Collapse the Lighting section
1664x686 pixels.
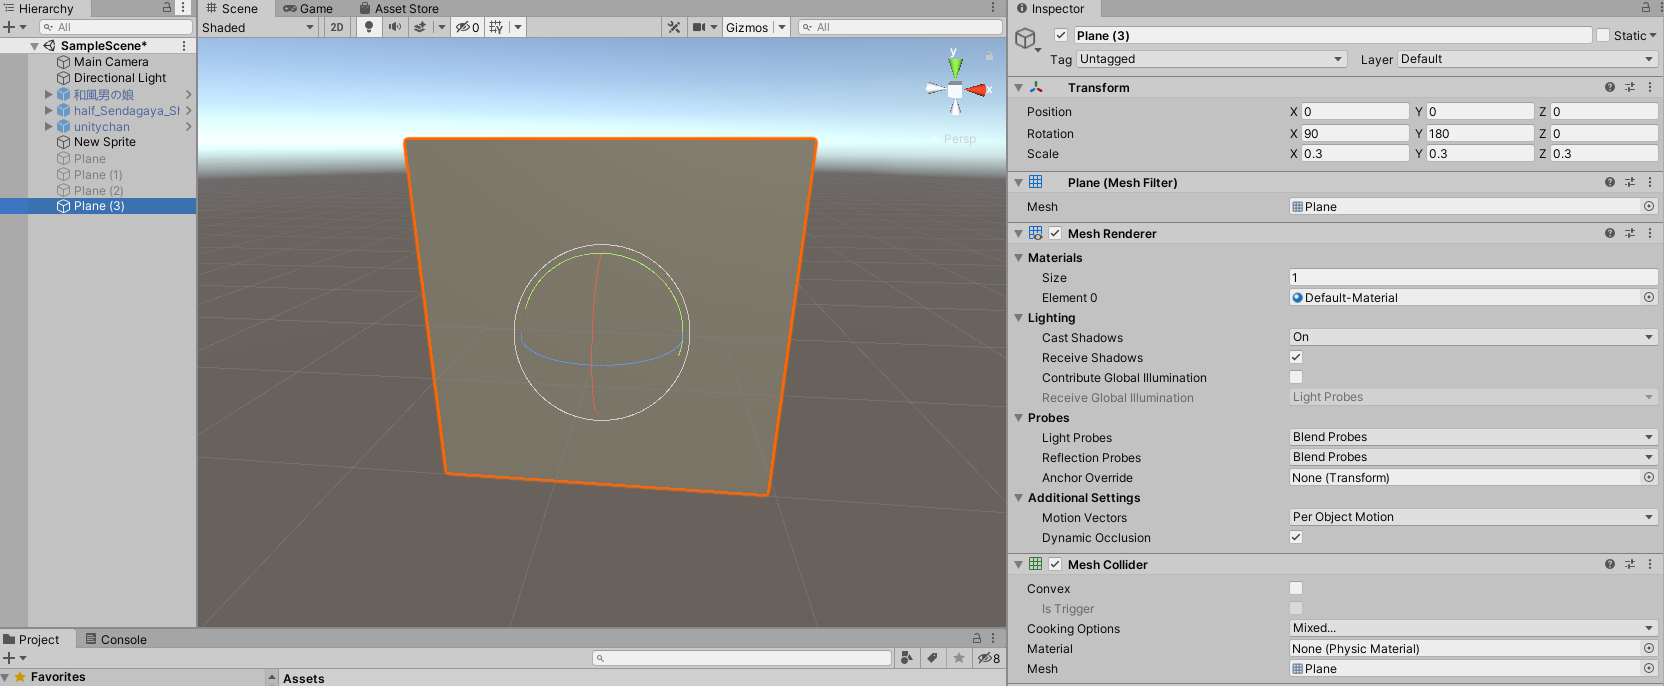(x=1019, y=318)
